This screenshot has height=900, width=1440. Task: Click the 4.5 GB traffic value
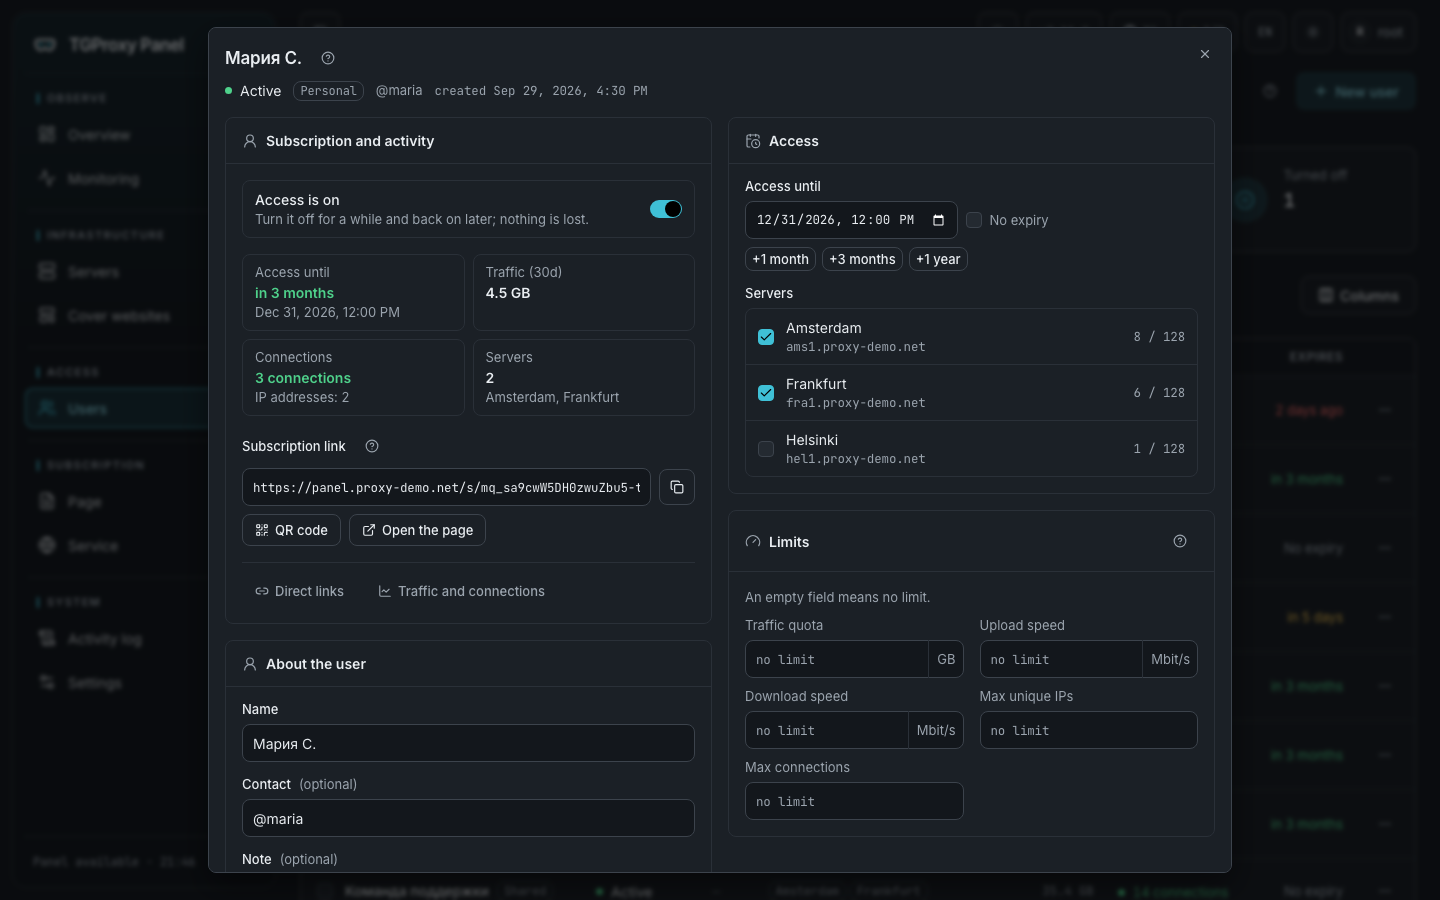[x=508, y=293]
